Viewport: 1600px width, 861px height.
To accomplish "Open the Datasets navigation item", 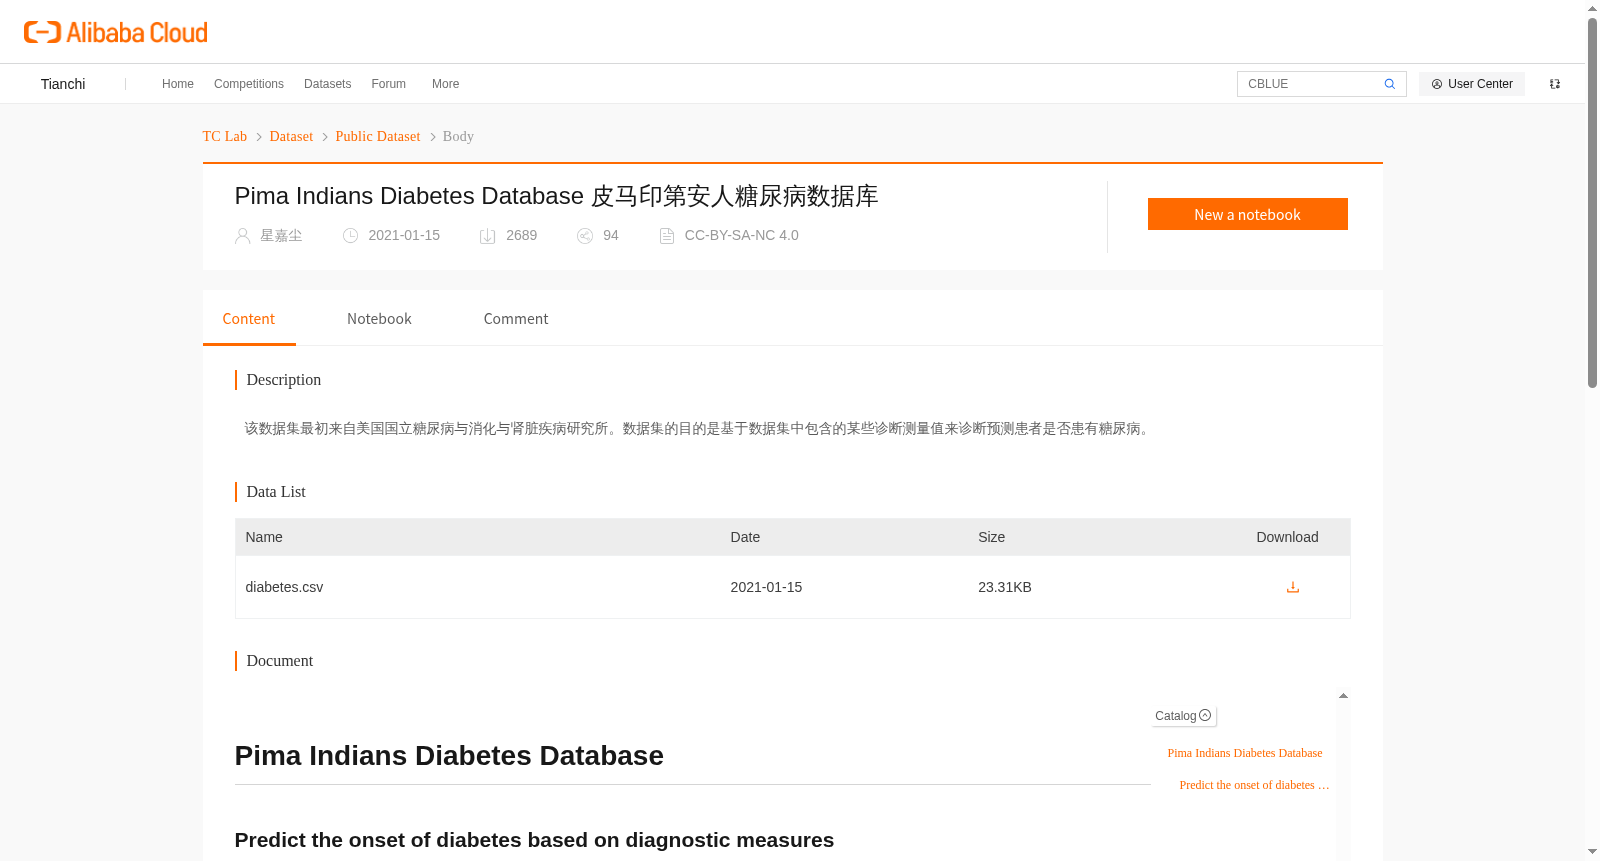I will click(x=328, y=84).
